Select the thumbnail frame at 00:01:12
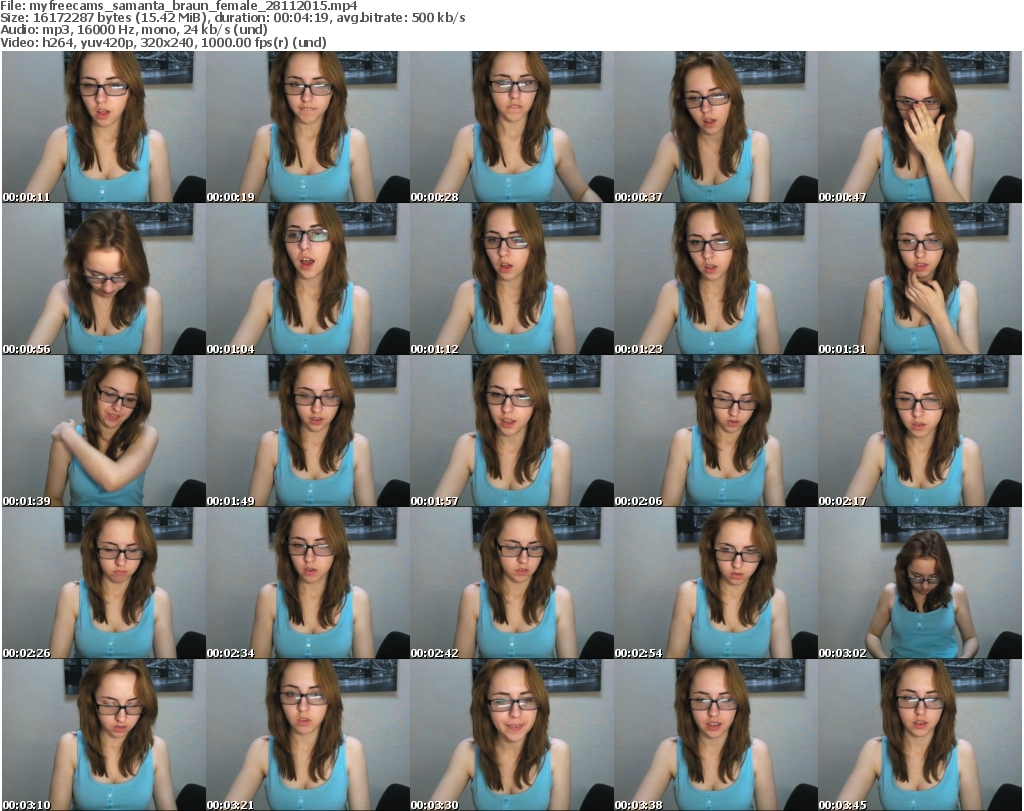Image resolution: width=1024 pixels, height=811 pixels. click(x=511, y=279)
